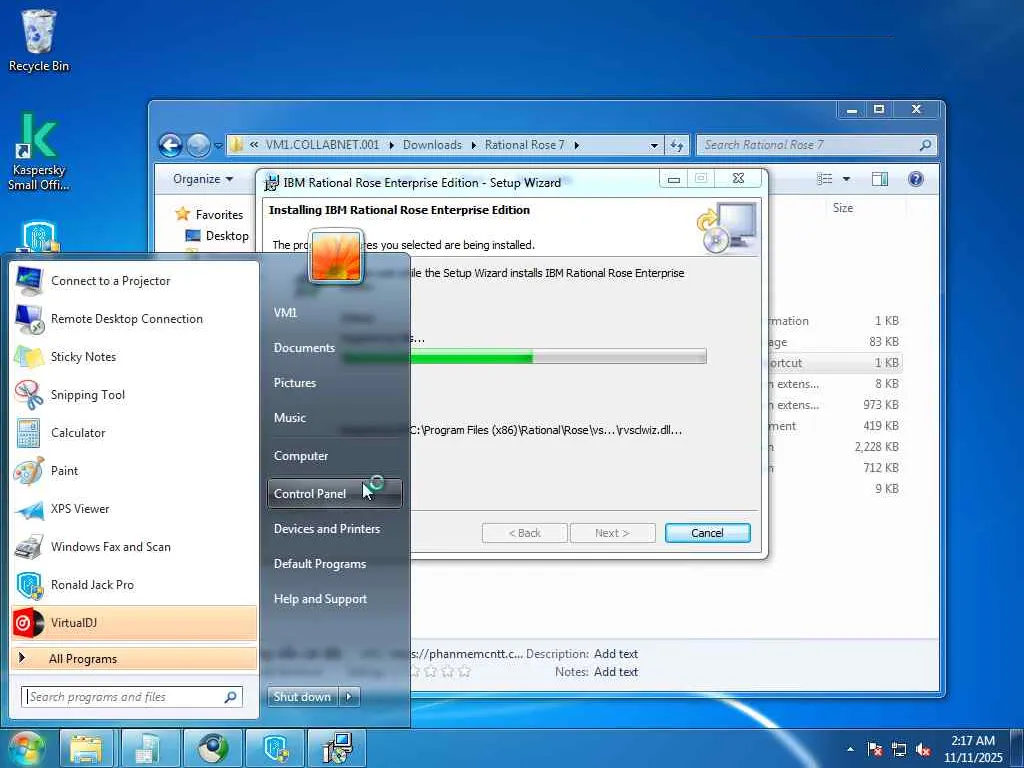This screenshot has width=1024, height=768.
Task: Click the taskbar clock showing 2:17 AM
Action: pyautogui.click(x=973, y=749)
